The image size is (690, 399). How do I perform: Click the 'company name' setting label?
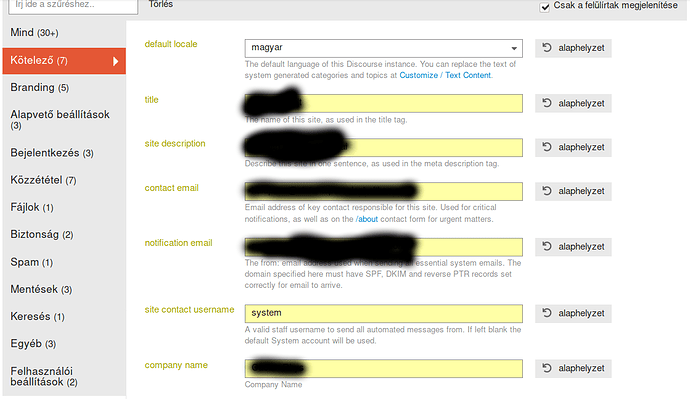click(x=176, y=365)
